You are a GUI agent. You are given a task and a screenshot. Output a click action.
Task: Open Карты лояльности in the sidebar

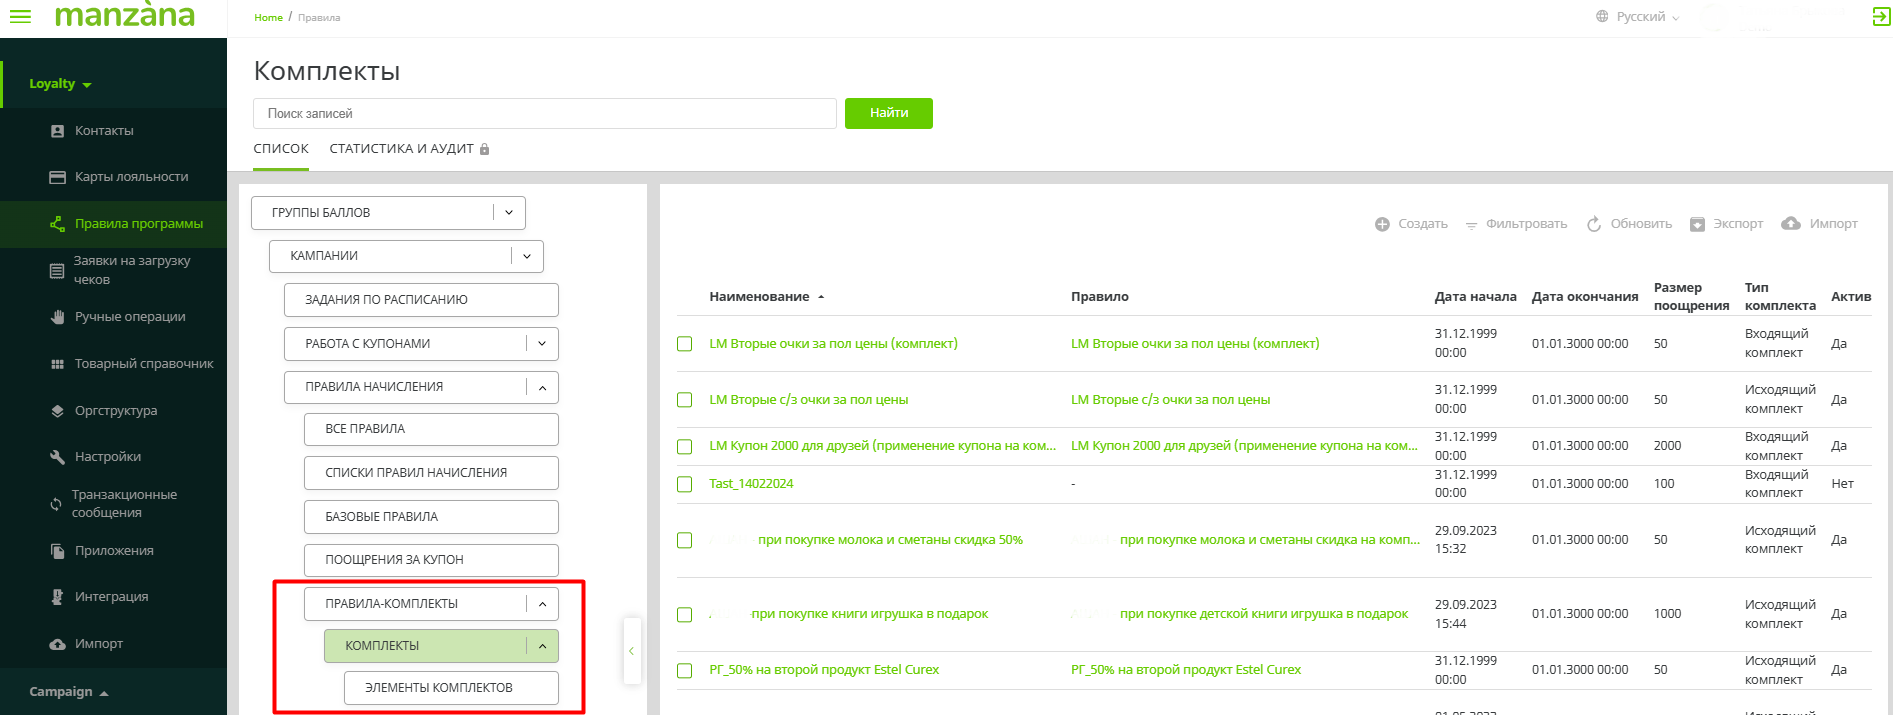coord(131,177)
